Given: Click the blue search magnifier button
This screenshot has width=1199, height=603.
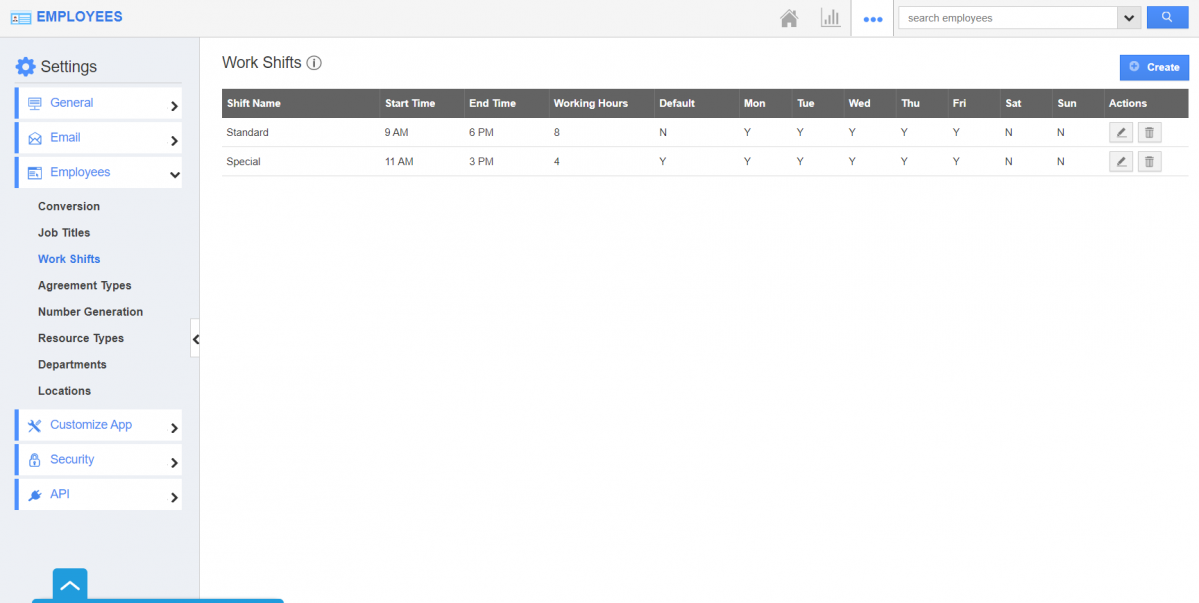Looking at the screenshot, I should tap(1167, 18).
